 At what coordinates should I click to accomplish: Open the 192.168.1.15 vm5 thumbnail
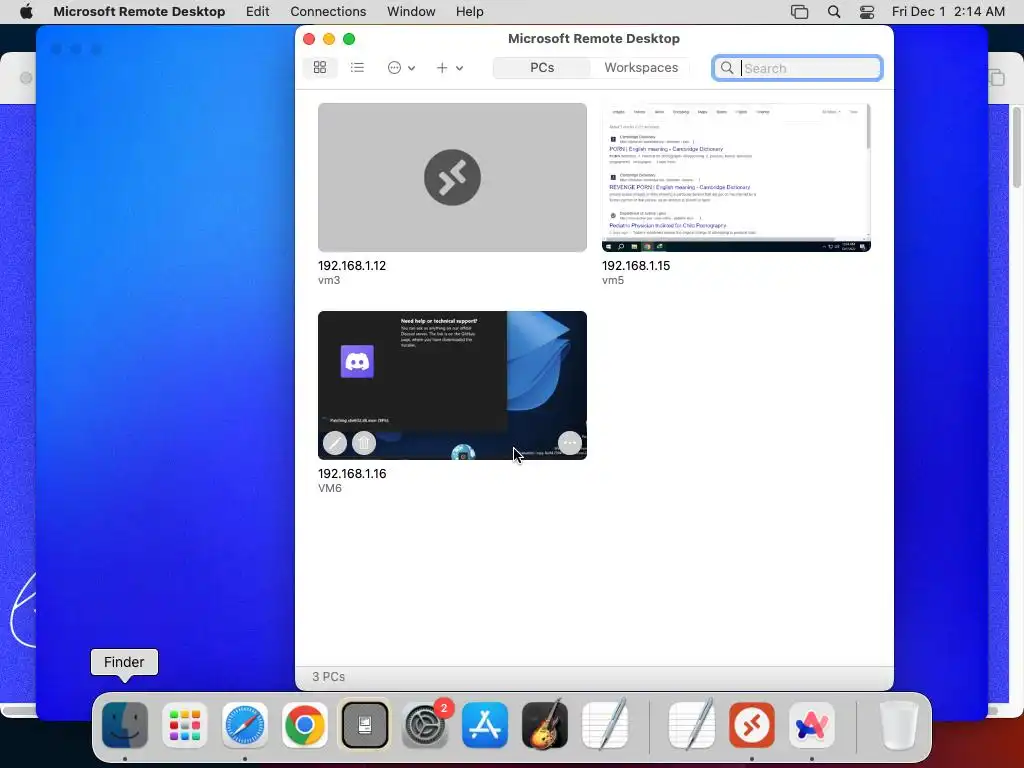point(736,177)
